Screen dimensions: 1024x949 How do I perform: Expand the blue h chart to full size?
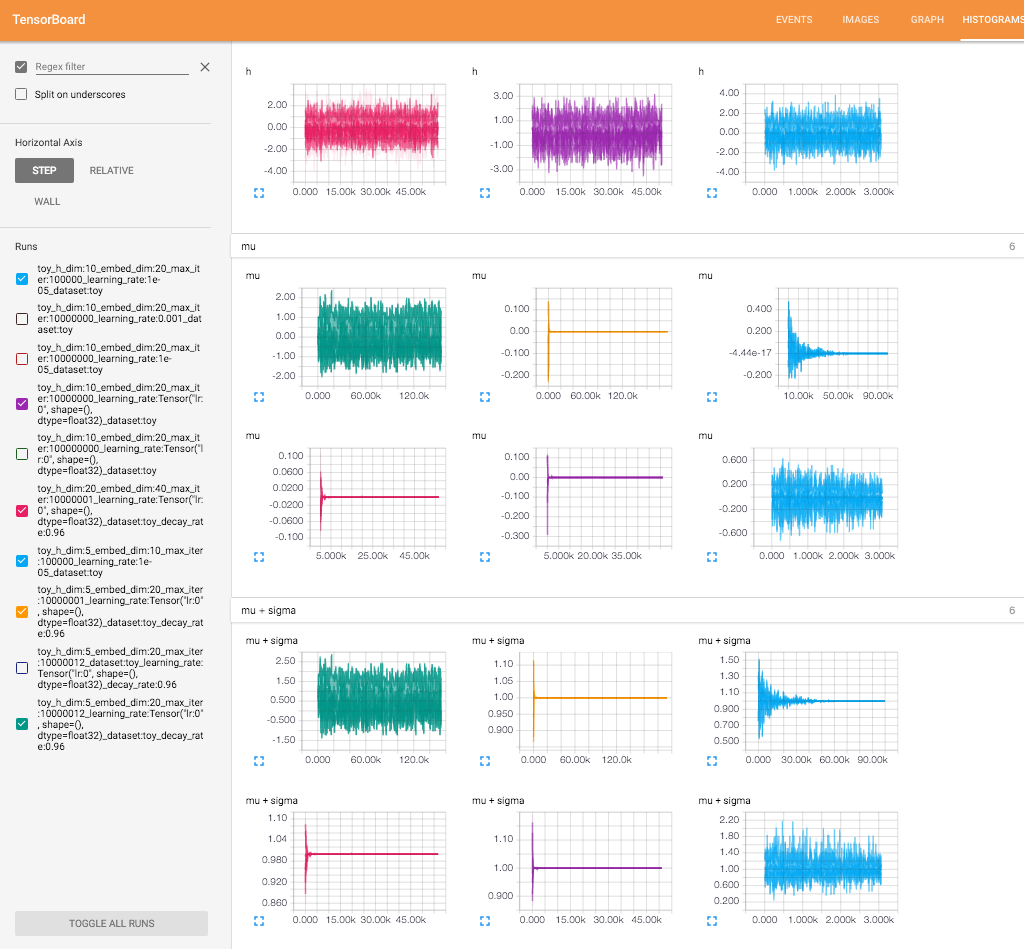712,193
